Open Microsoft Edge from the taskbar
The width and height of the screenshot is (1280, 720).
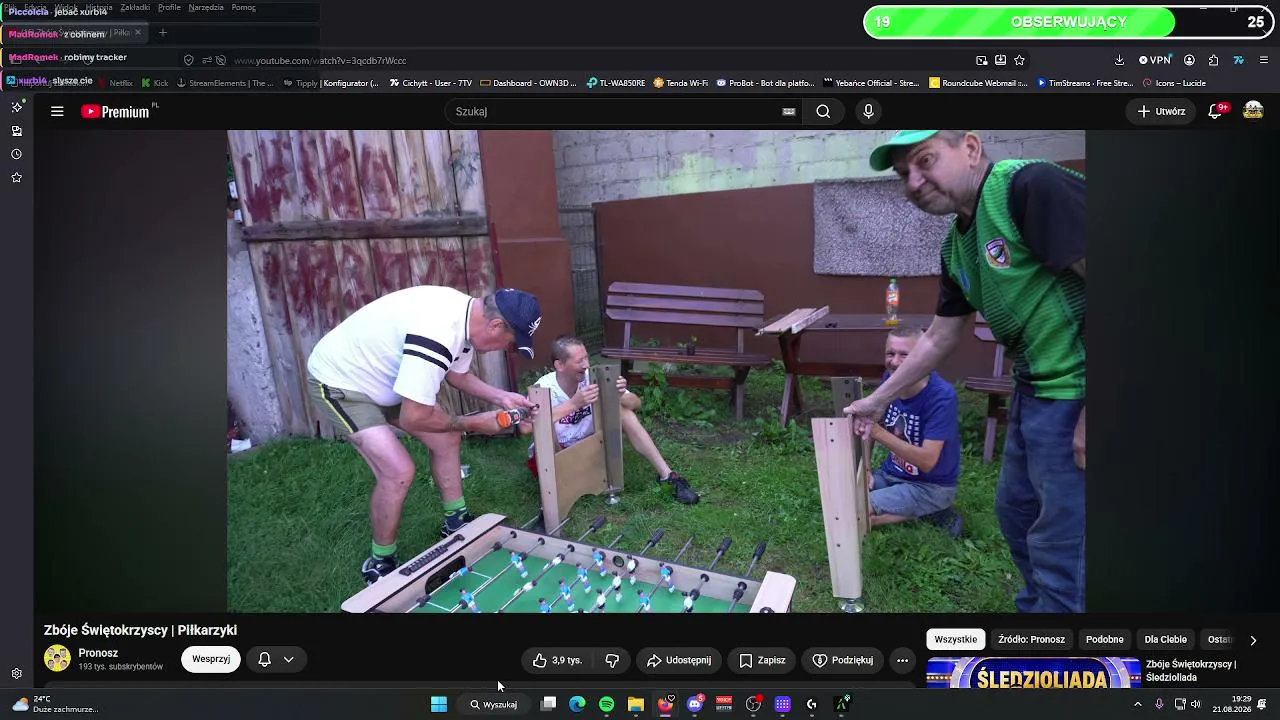[x=577, y=704]
